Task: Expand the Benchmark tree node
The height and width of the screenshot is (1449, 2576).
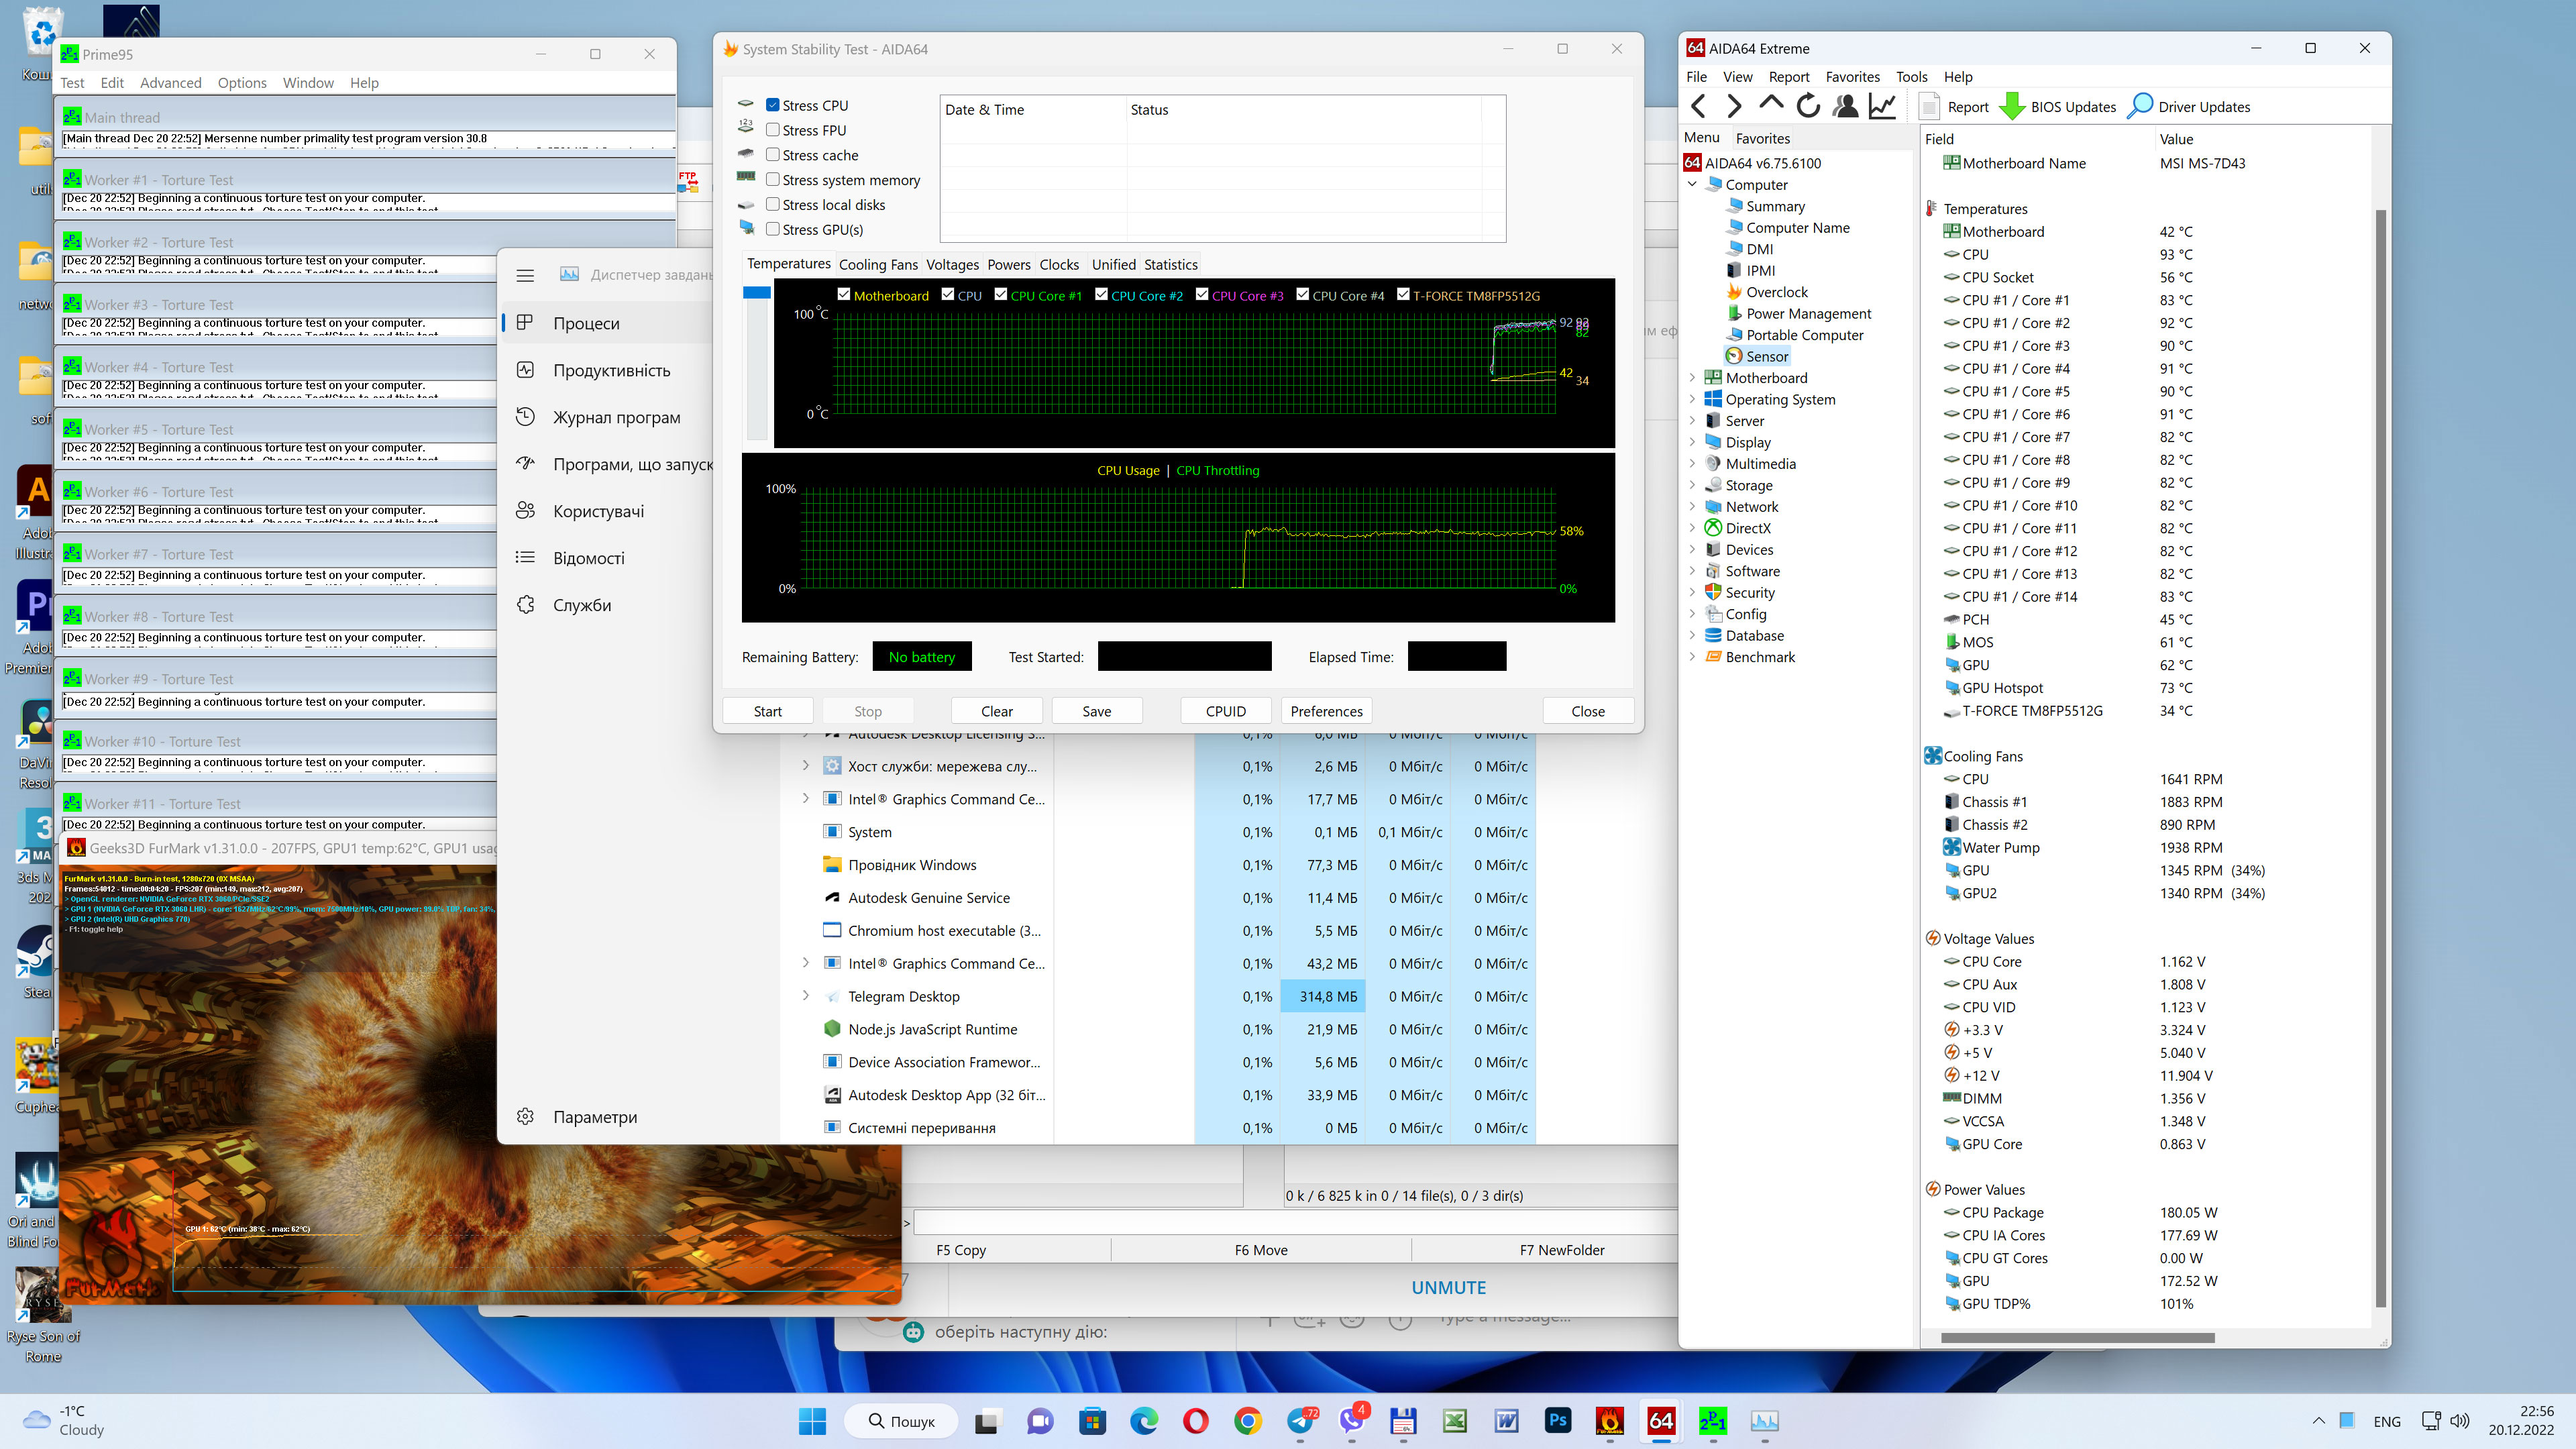Action: click(1692, 657)
